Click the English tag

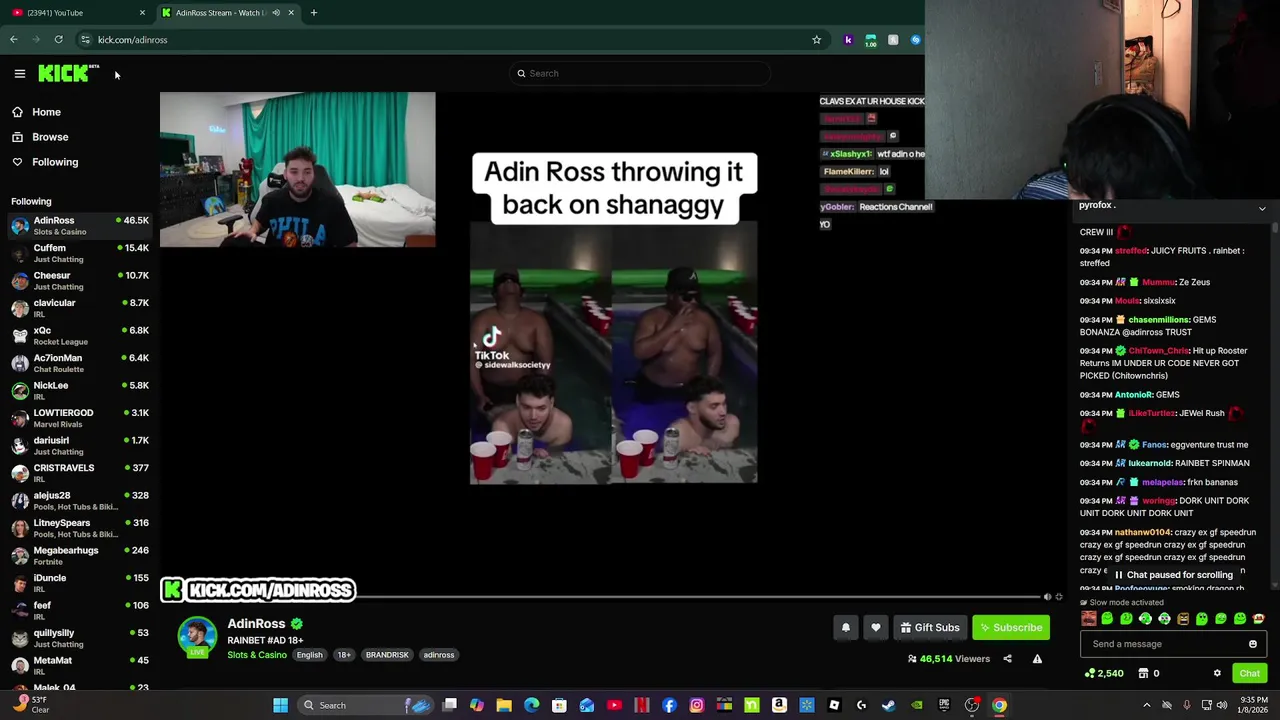click(x=309, y=655)
